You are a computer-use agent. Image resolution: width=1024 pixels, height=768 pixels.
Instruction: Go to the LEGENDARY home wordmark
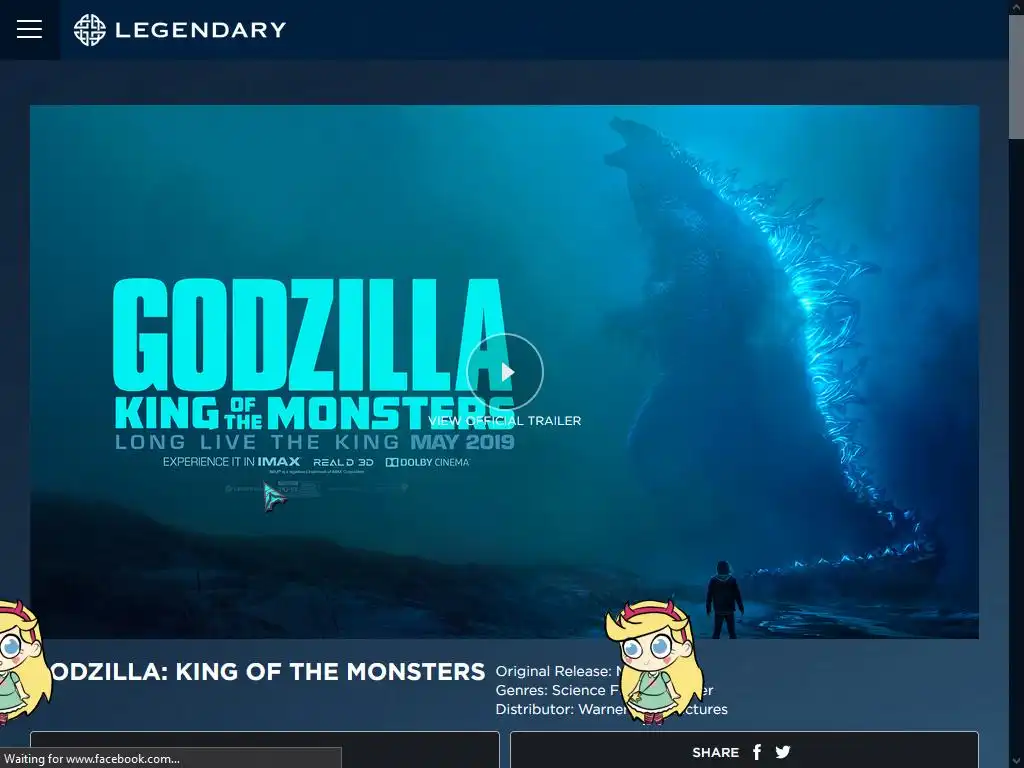click(200, 30)
